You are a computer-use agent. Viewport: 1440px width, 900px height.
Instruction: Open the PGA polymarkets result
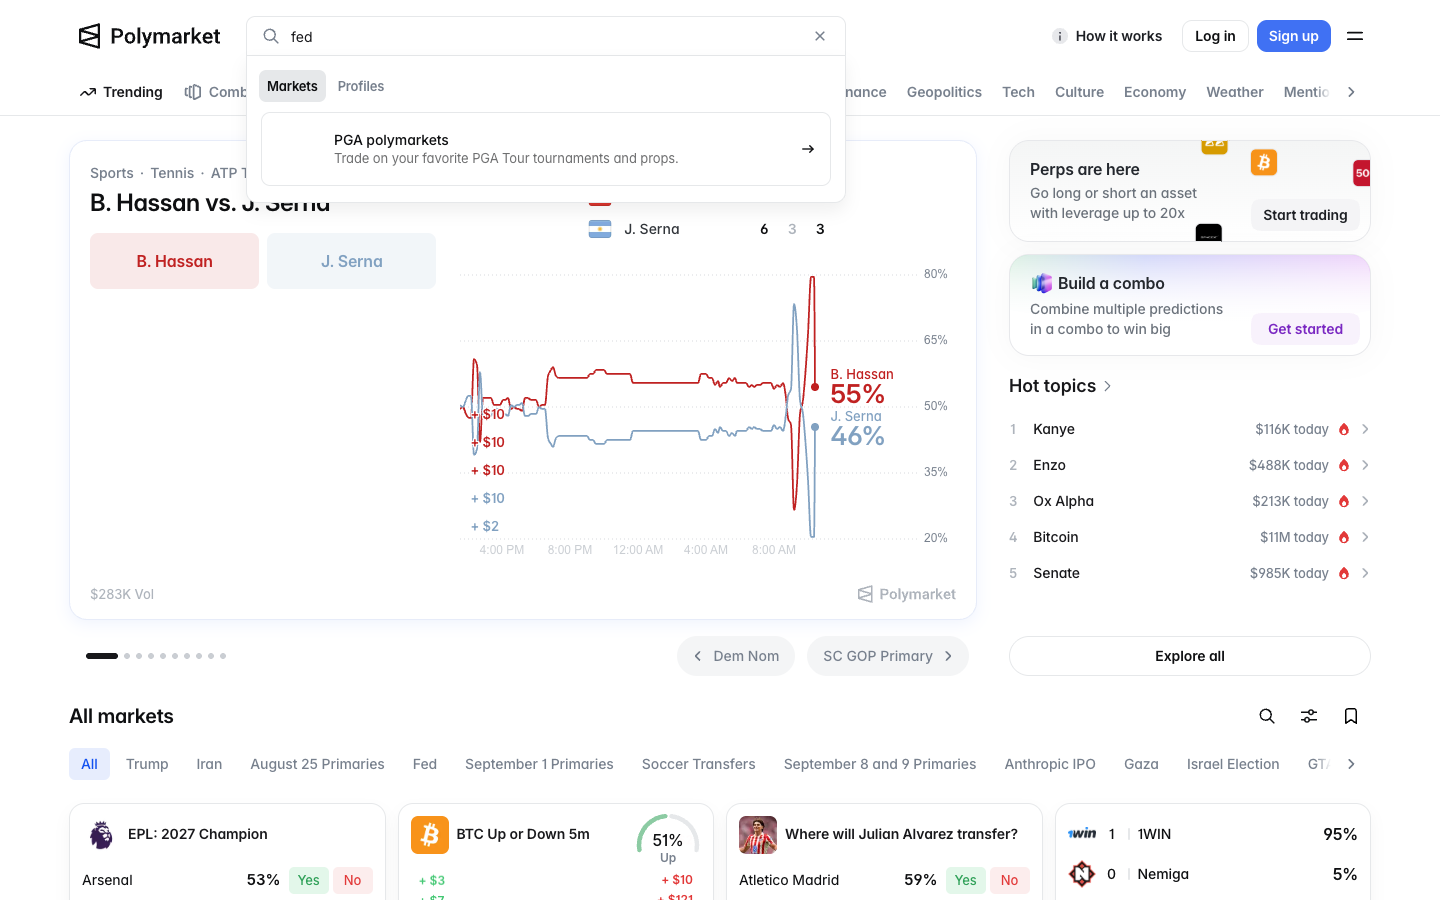point(546,149)
